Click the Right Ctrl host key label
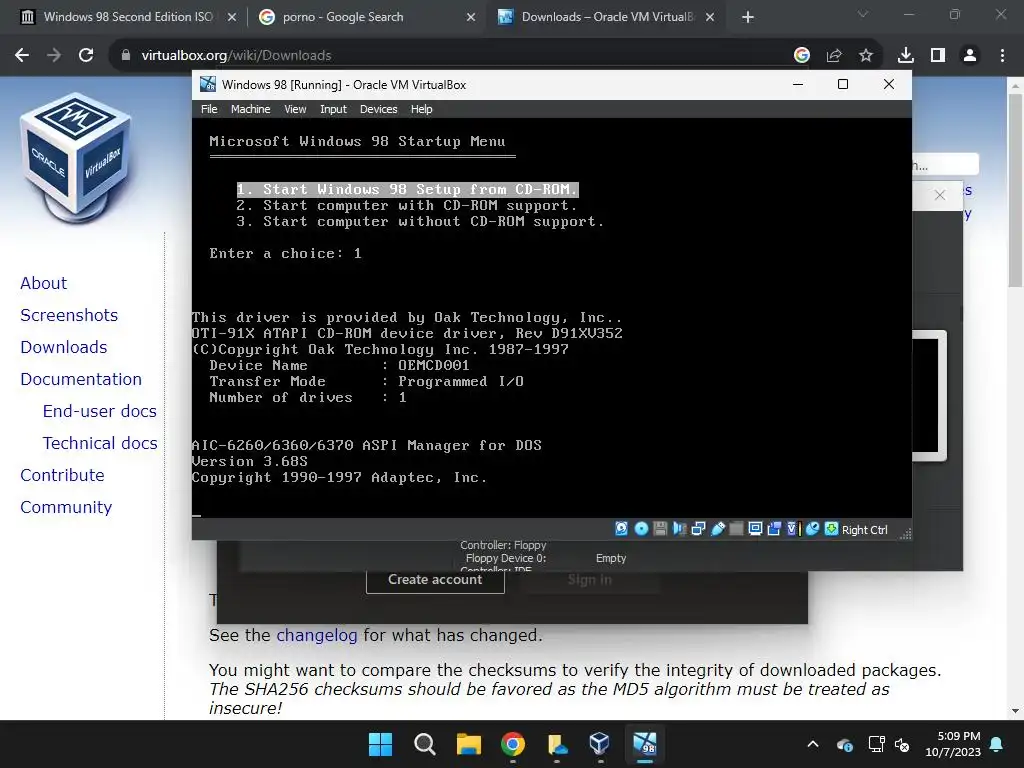Image resolution: width=1024 pixels, height=768 pixels. pyautogui.click(x=865, y=530)
